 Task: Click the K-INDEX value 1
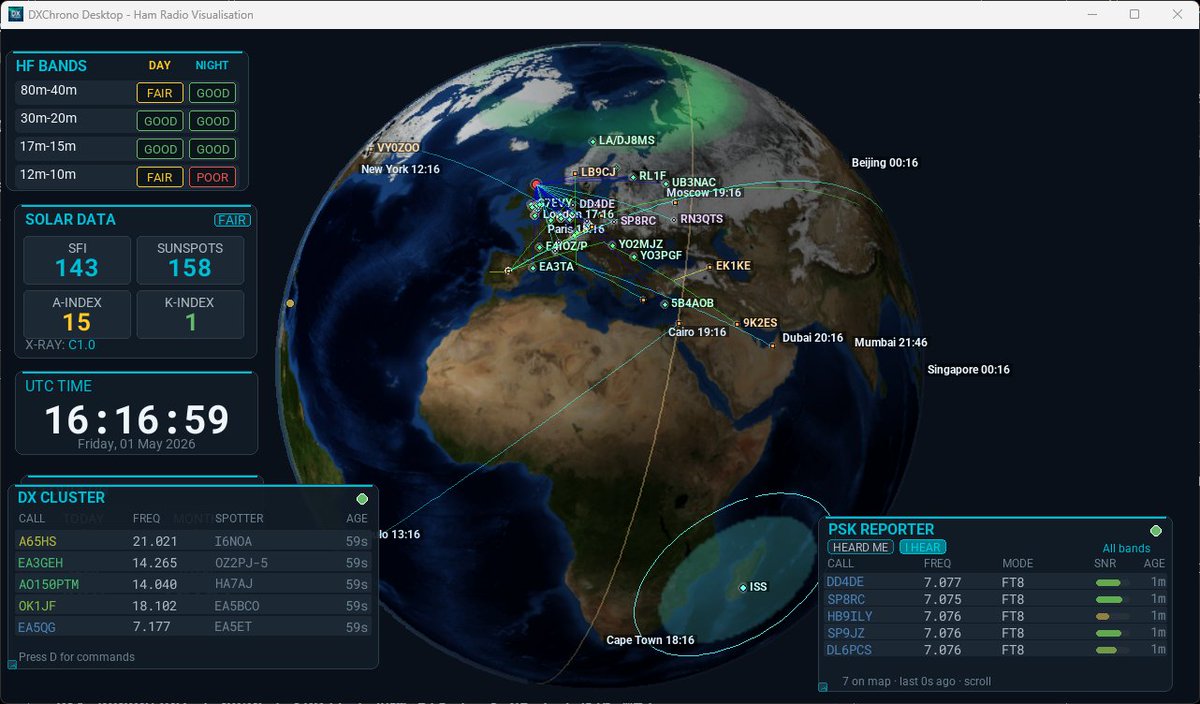pos(190,322)
